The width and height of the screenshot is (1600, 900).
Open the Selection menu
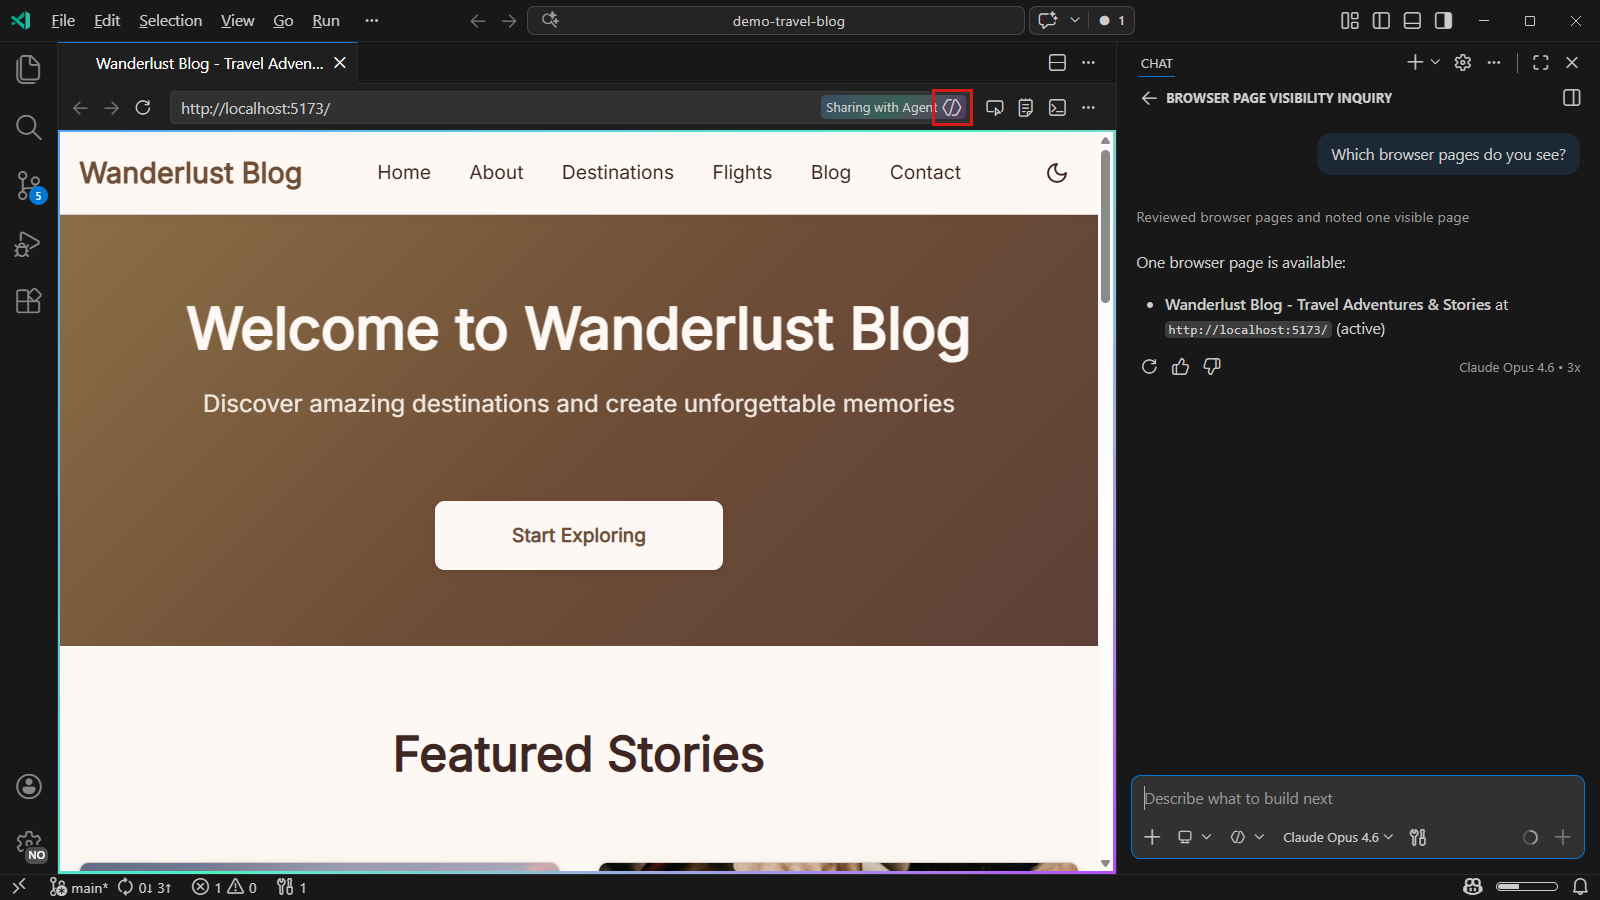click(170, 21)
